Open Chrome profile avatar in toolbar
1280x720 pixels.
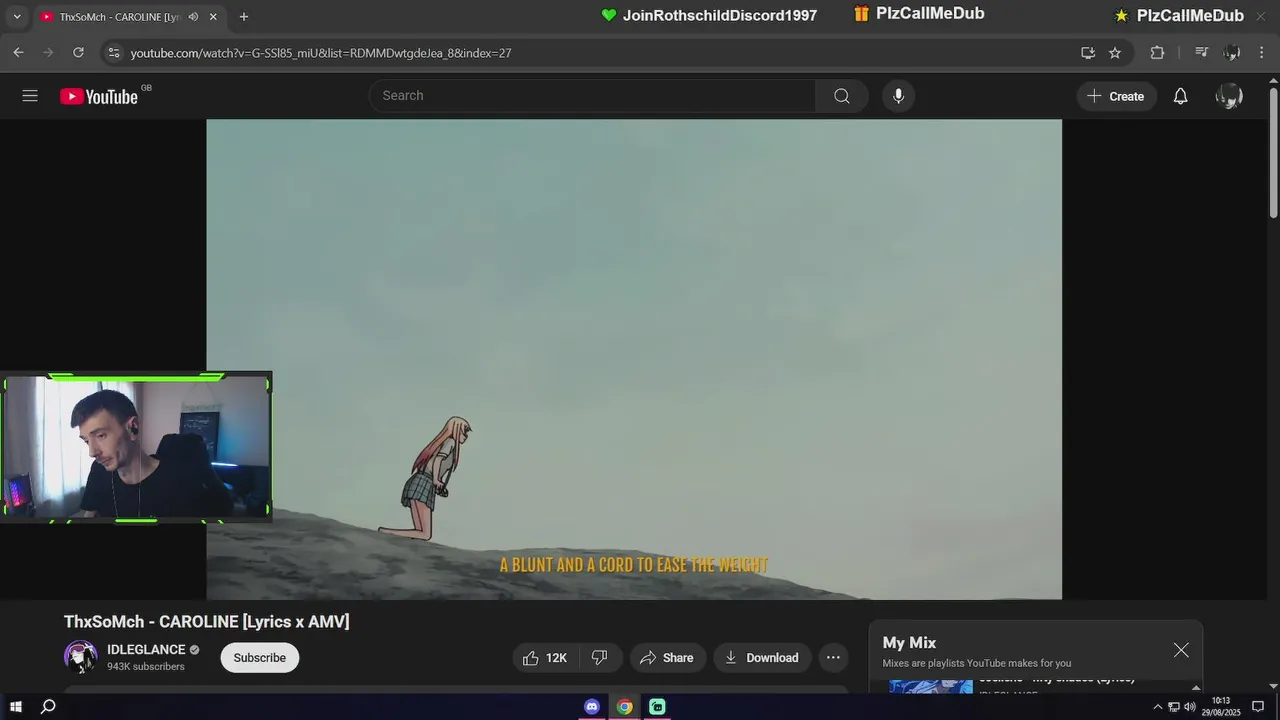point(1232,53)
